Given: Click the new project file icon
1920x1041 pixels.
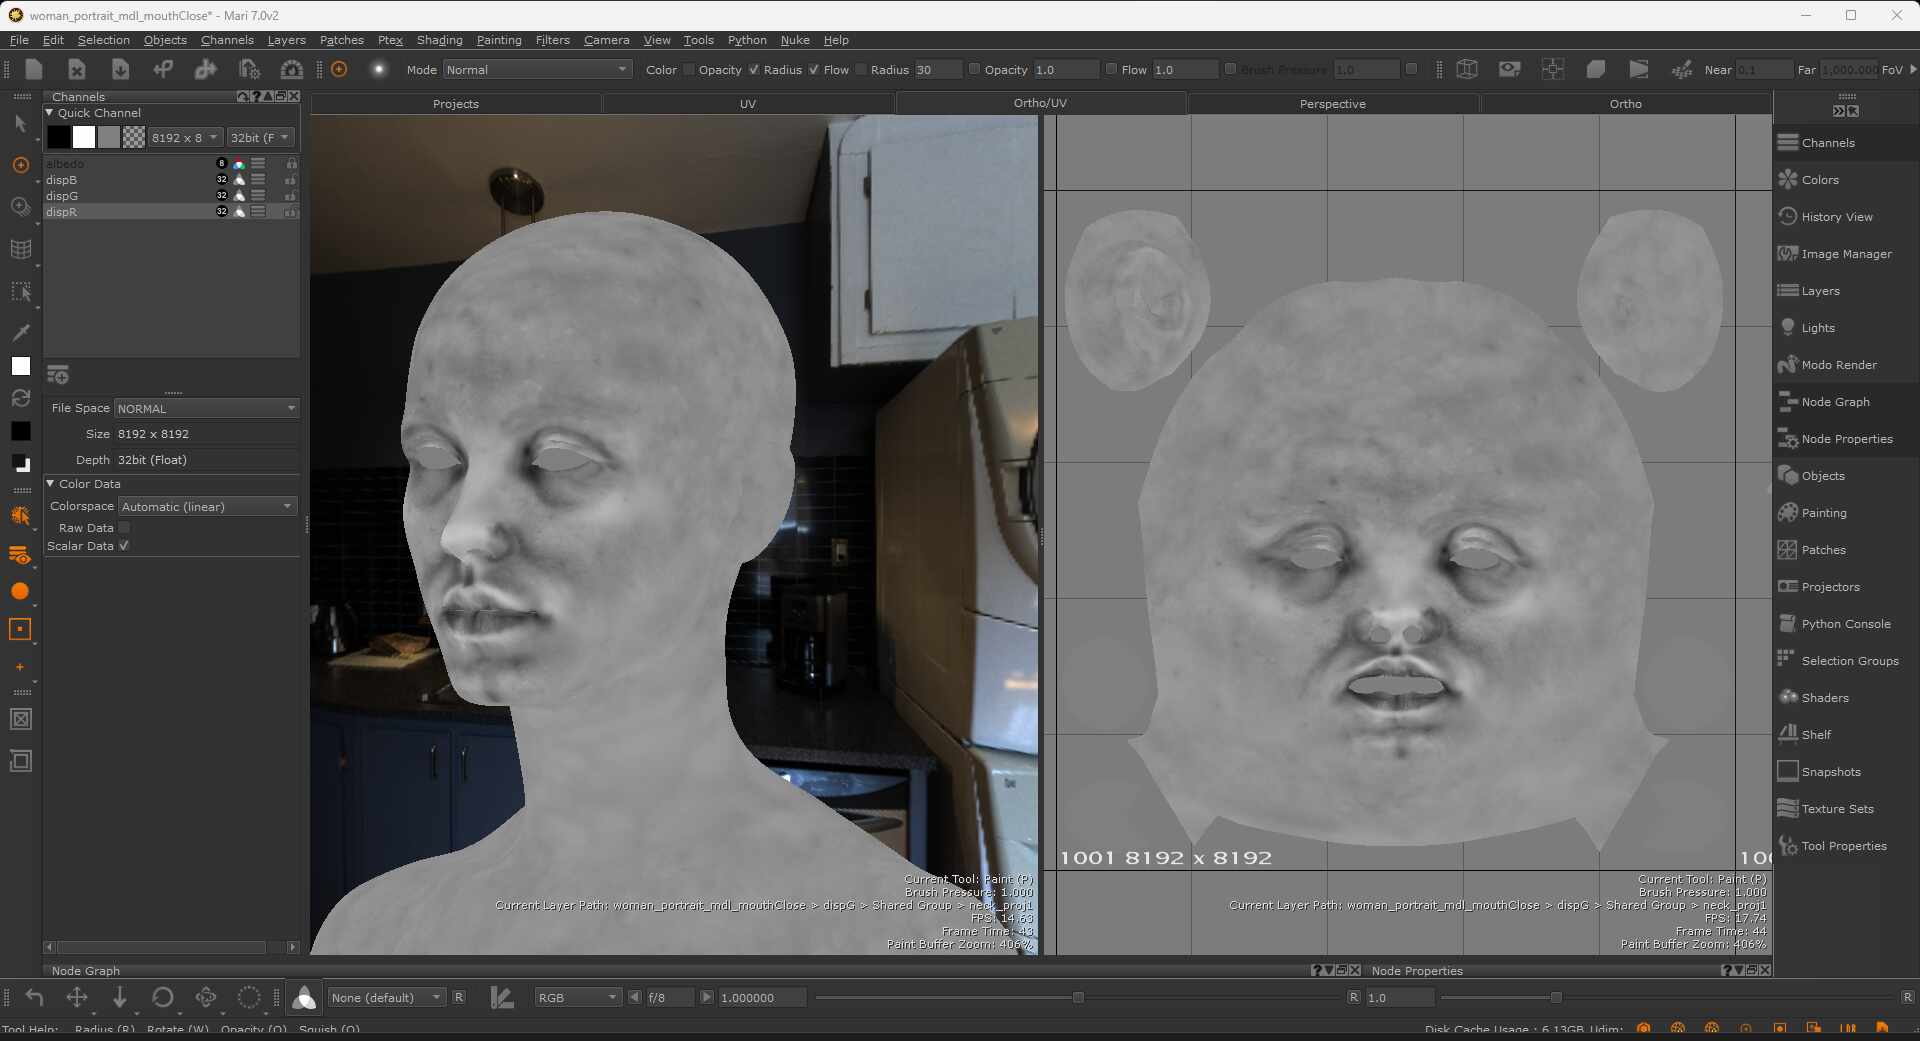Looking at the screenshot, I should 34,69.
